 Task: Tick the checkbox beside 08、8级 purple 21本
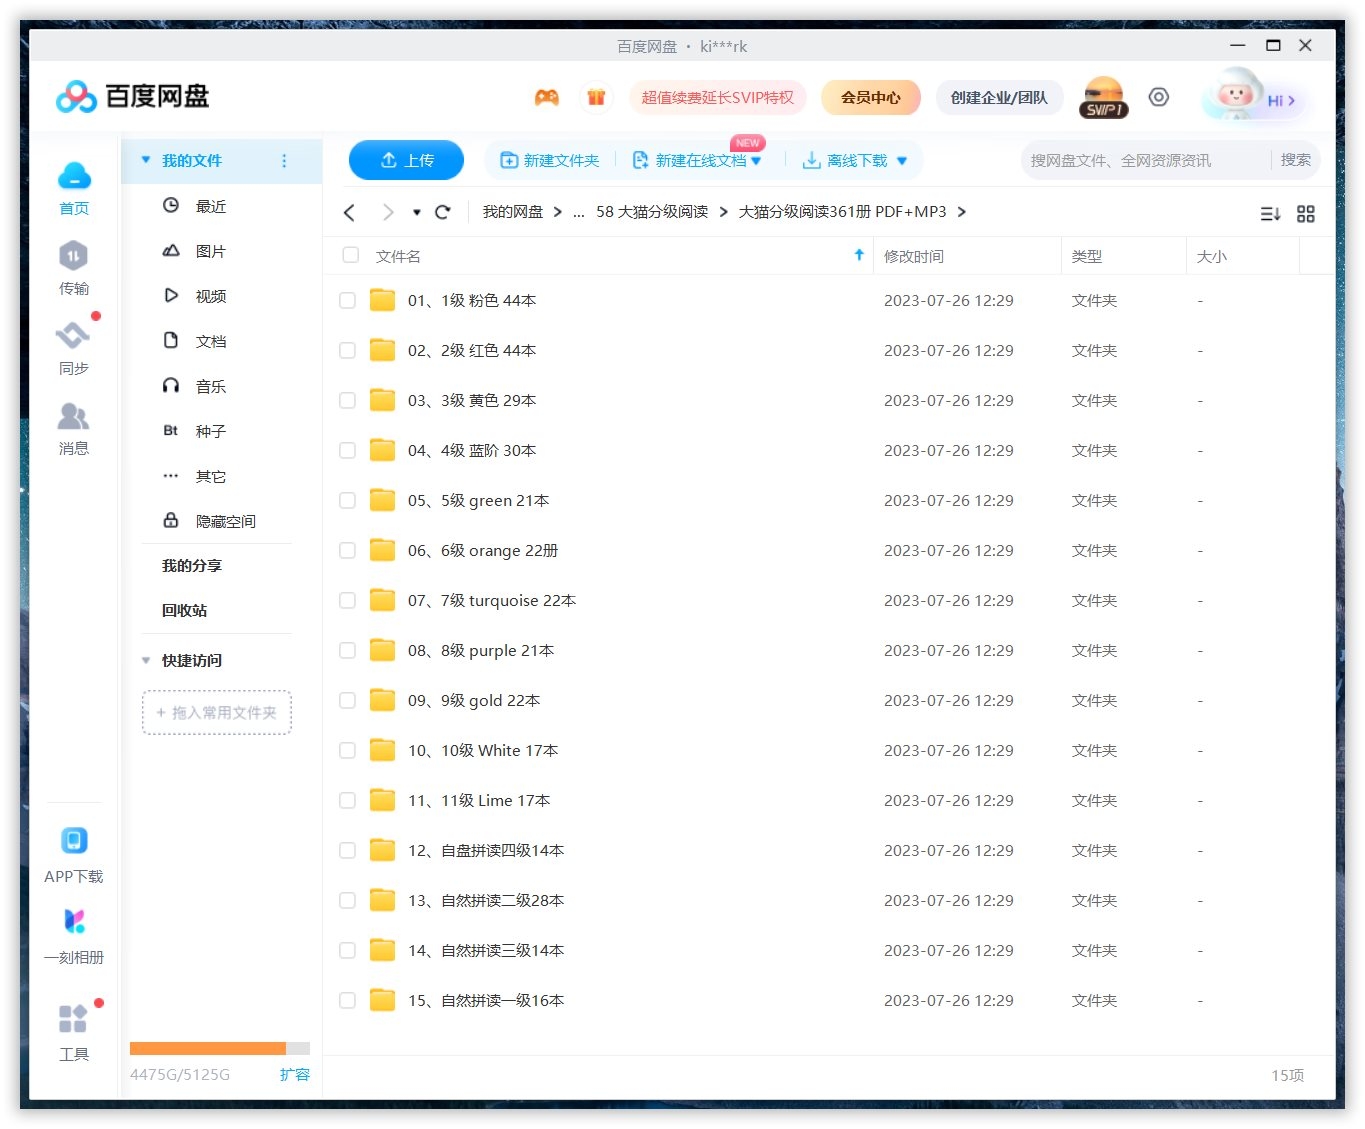click(347, 650)
